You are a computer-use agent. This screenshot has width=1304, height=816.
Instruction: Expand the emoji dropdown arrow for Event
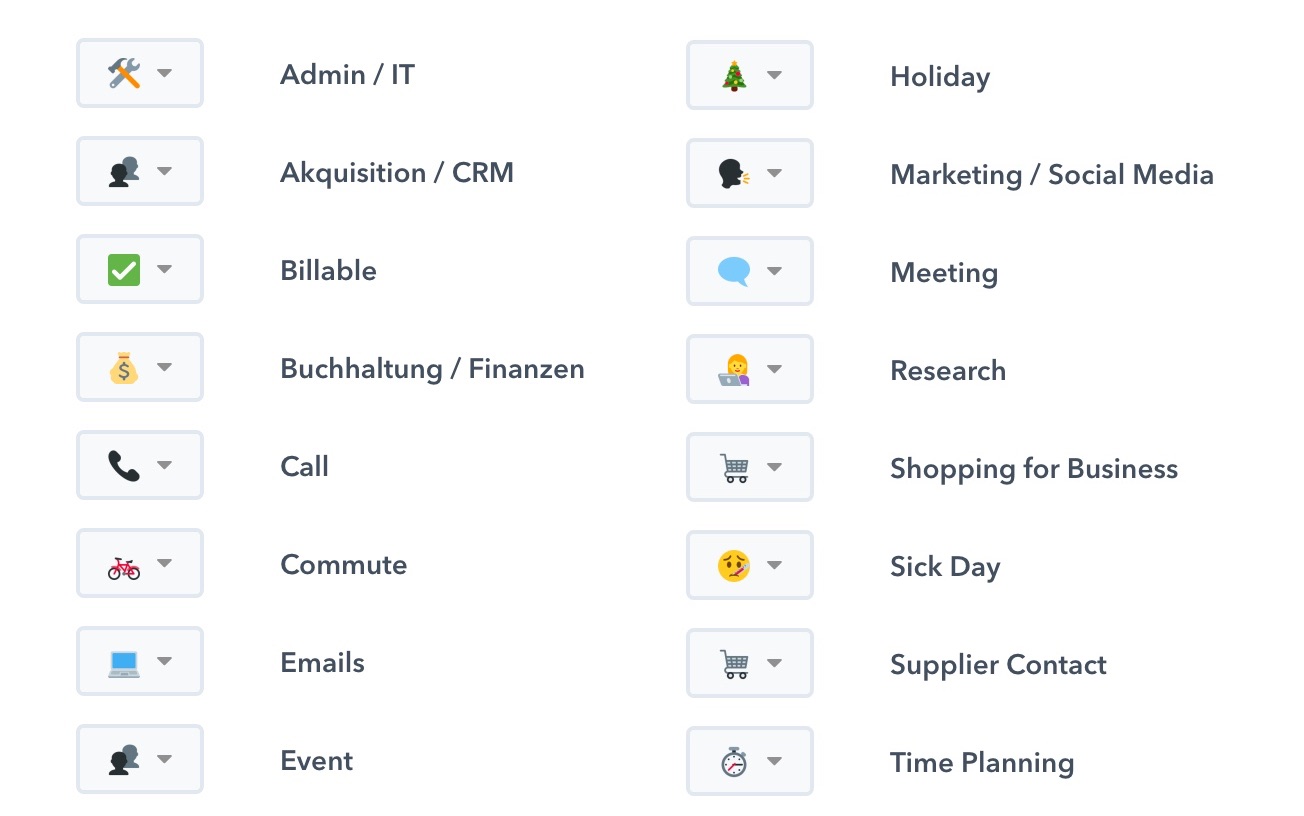165,759
